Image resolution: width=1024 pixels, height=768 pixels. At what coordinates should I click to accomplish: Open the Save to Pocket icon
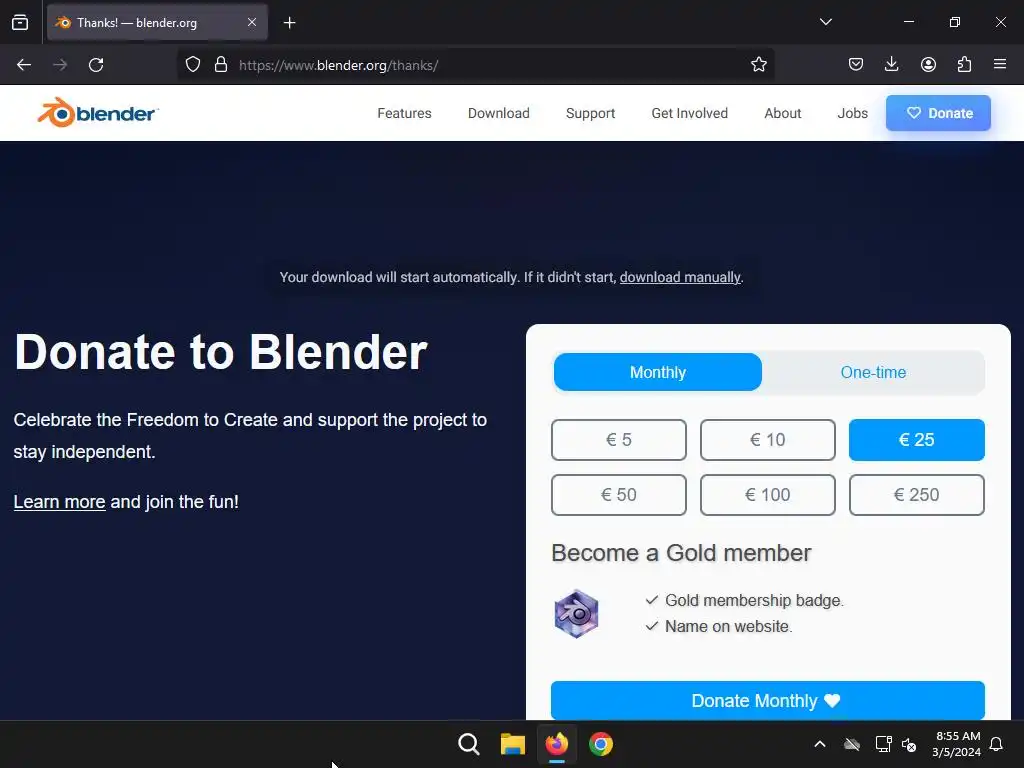click(x=856, y=65)
